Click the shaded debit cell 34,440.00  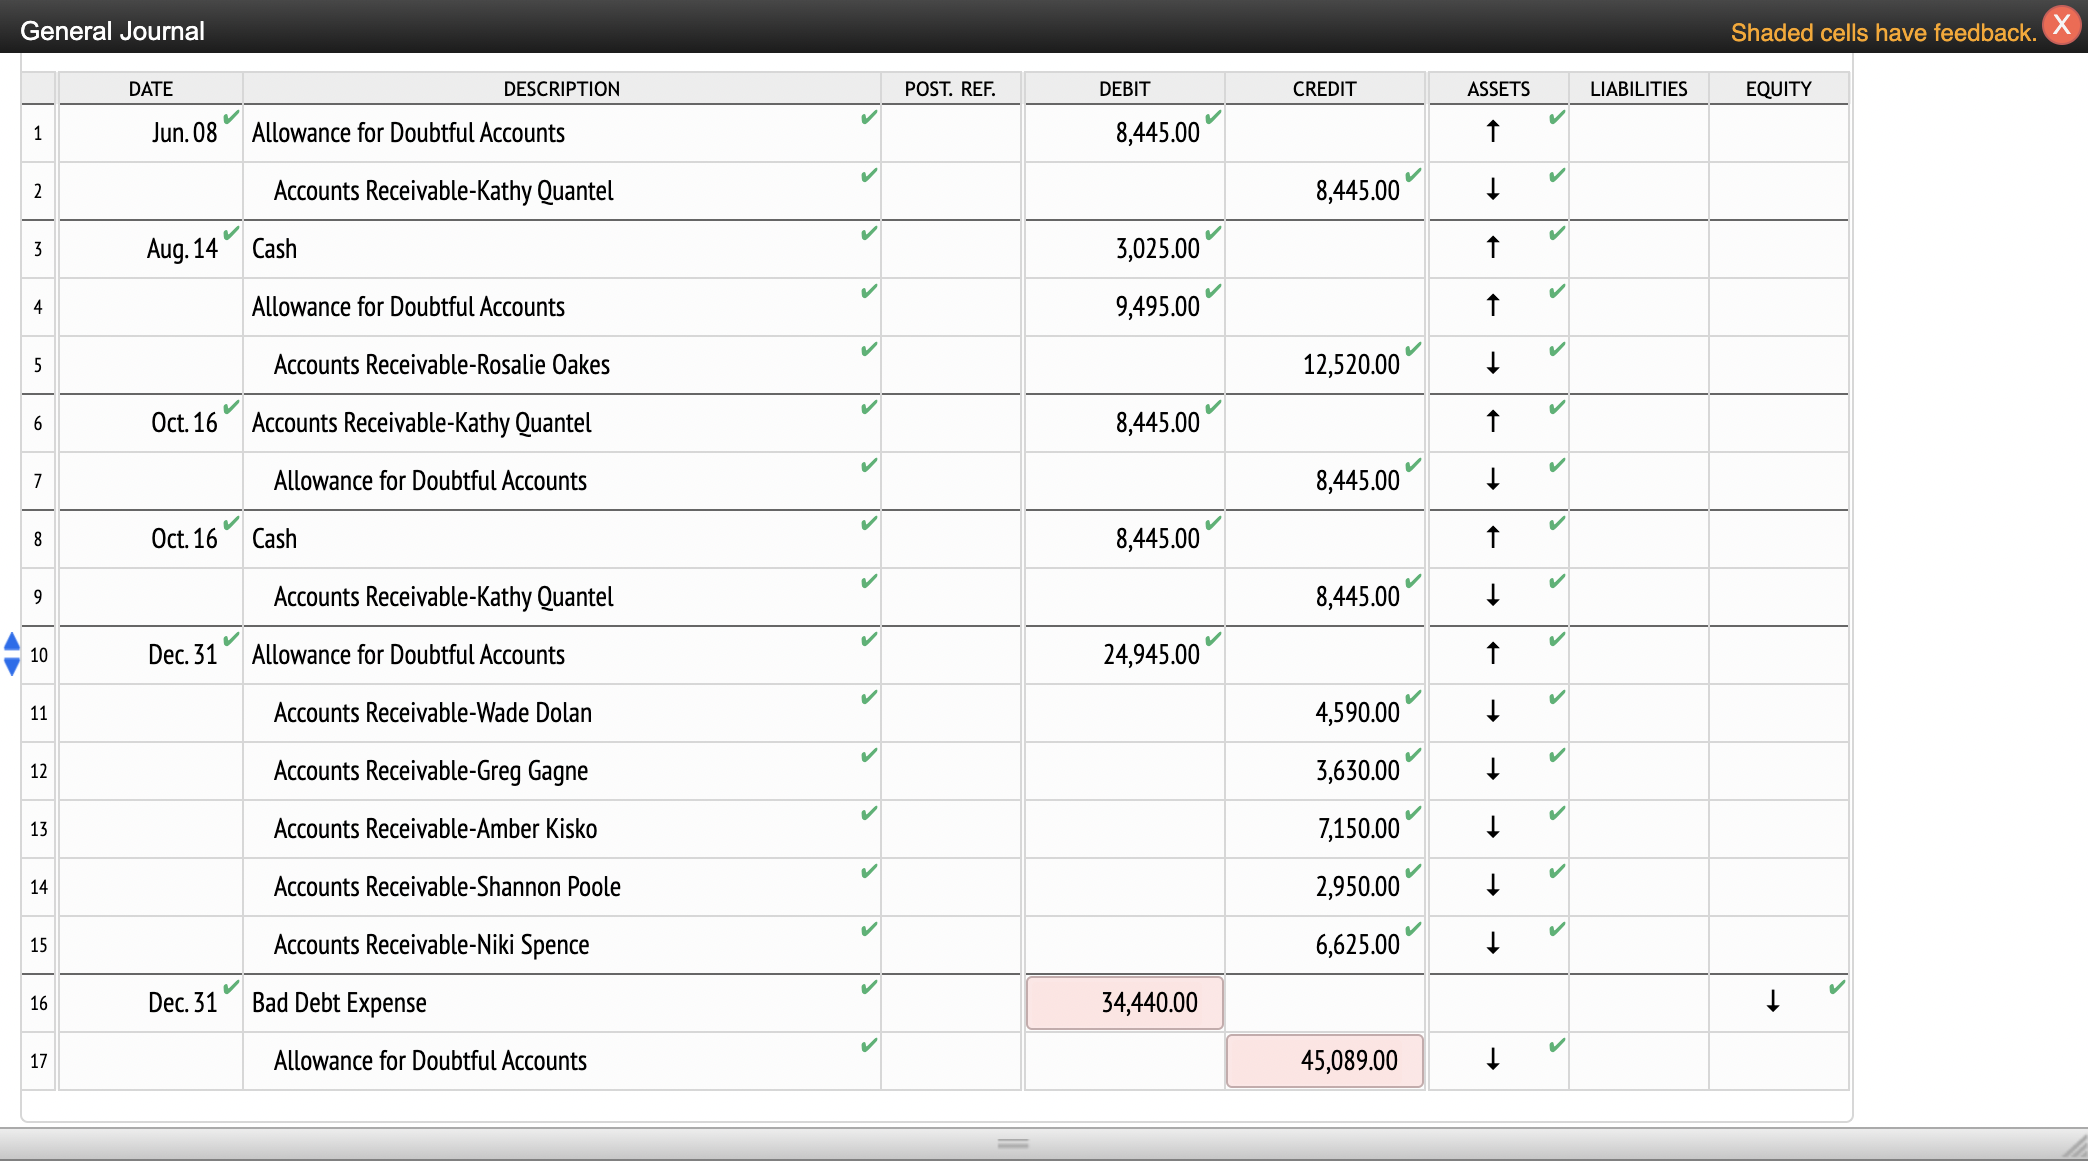[x=1124, y=1003]
